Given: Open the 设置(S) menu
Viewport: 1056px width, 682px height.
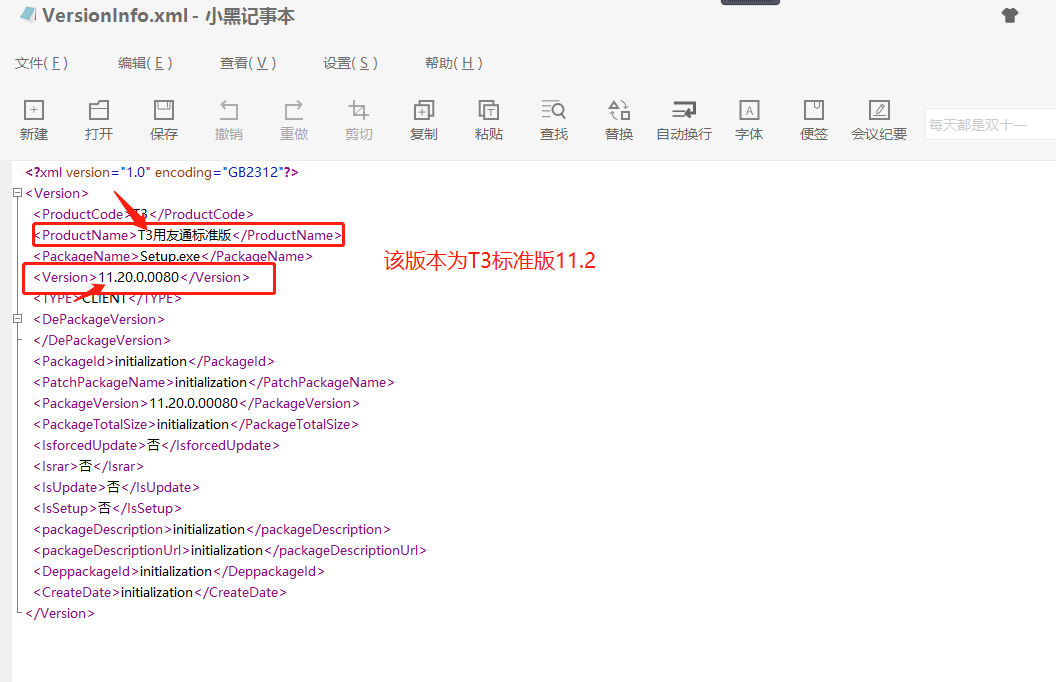Looking at the screenshot, I should coord(351,63).
